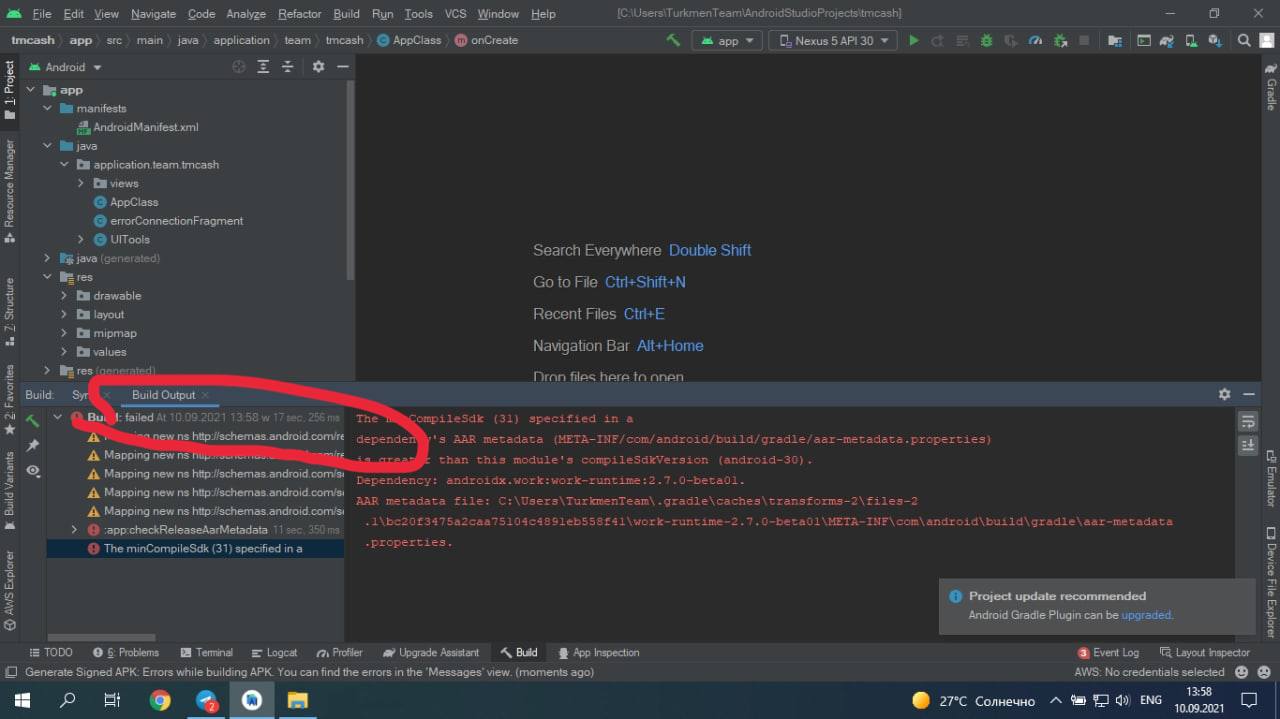Collapse the Build failed tree node

pyautogui.click(x=57, y=418)
